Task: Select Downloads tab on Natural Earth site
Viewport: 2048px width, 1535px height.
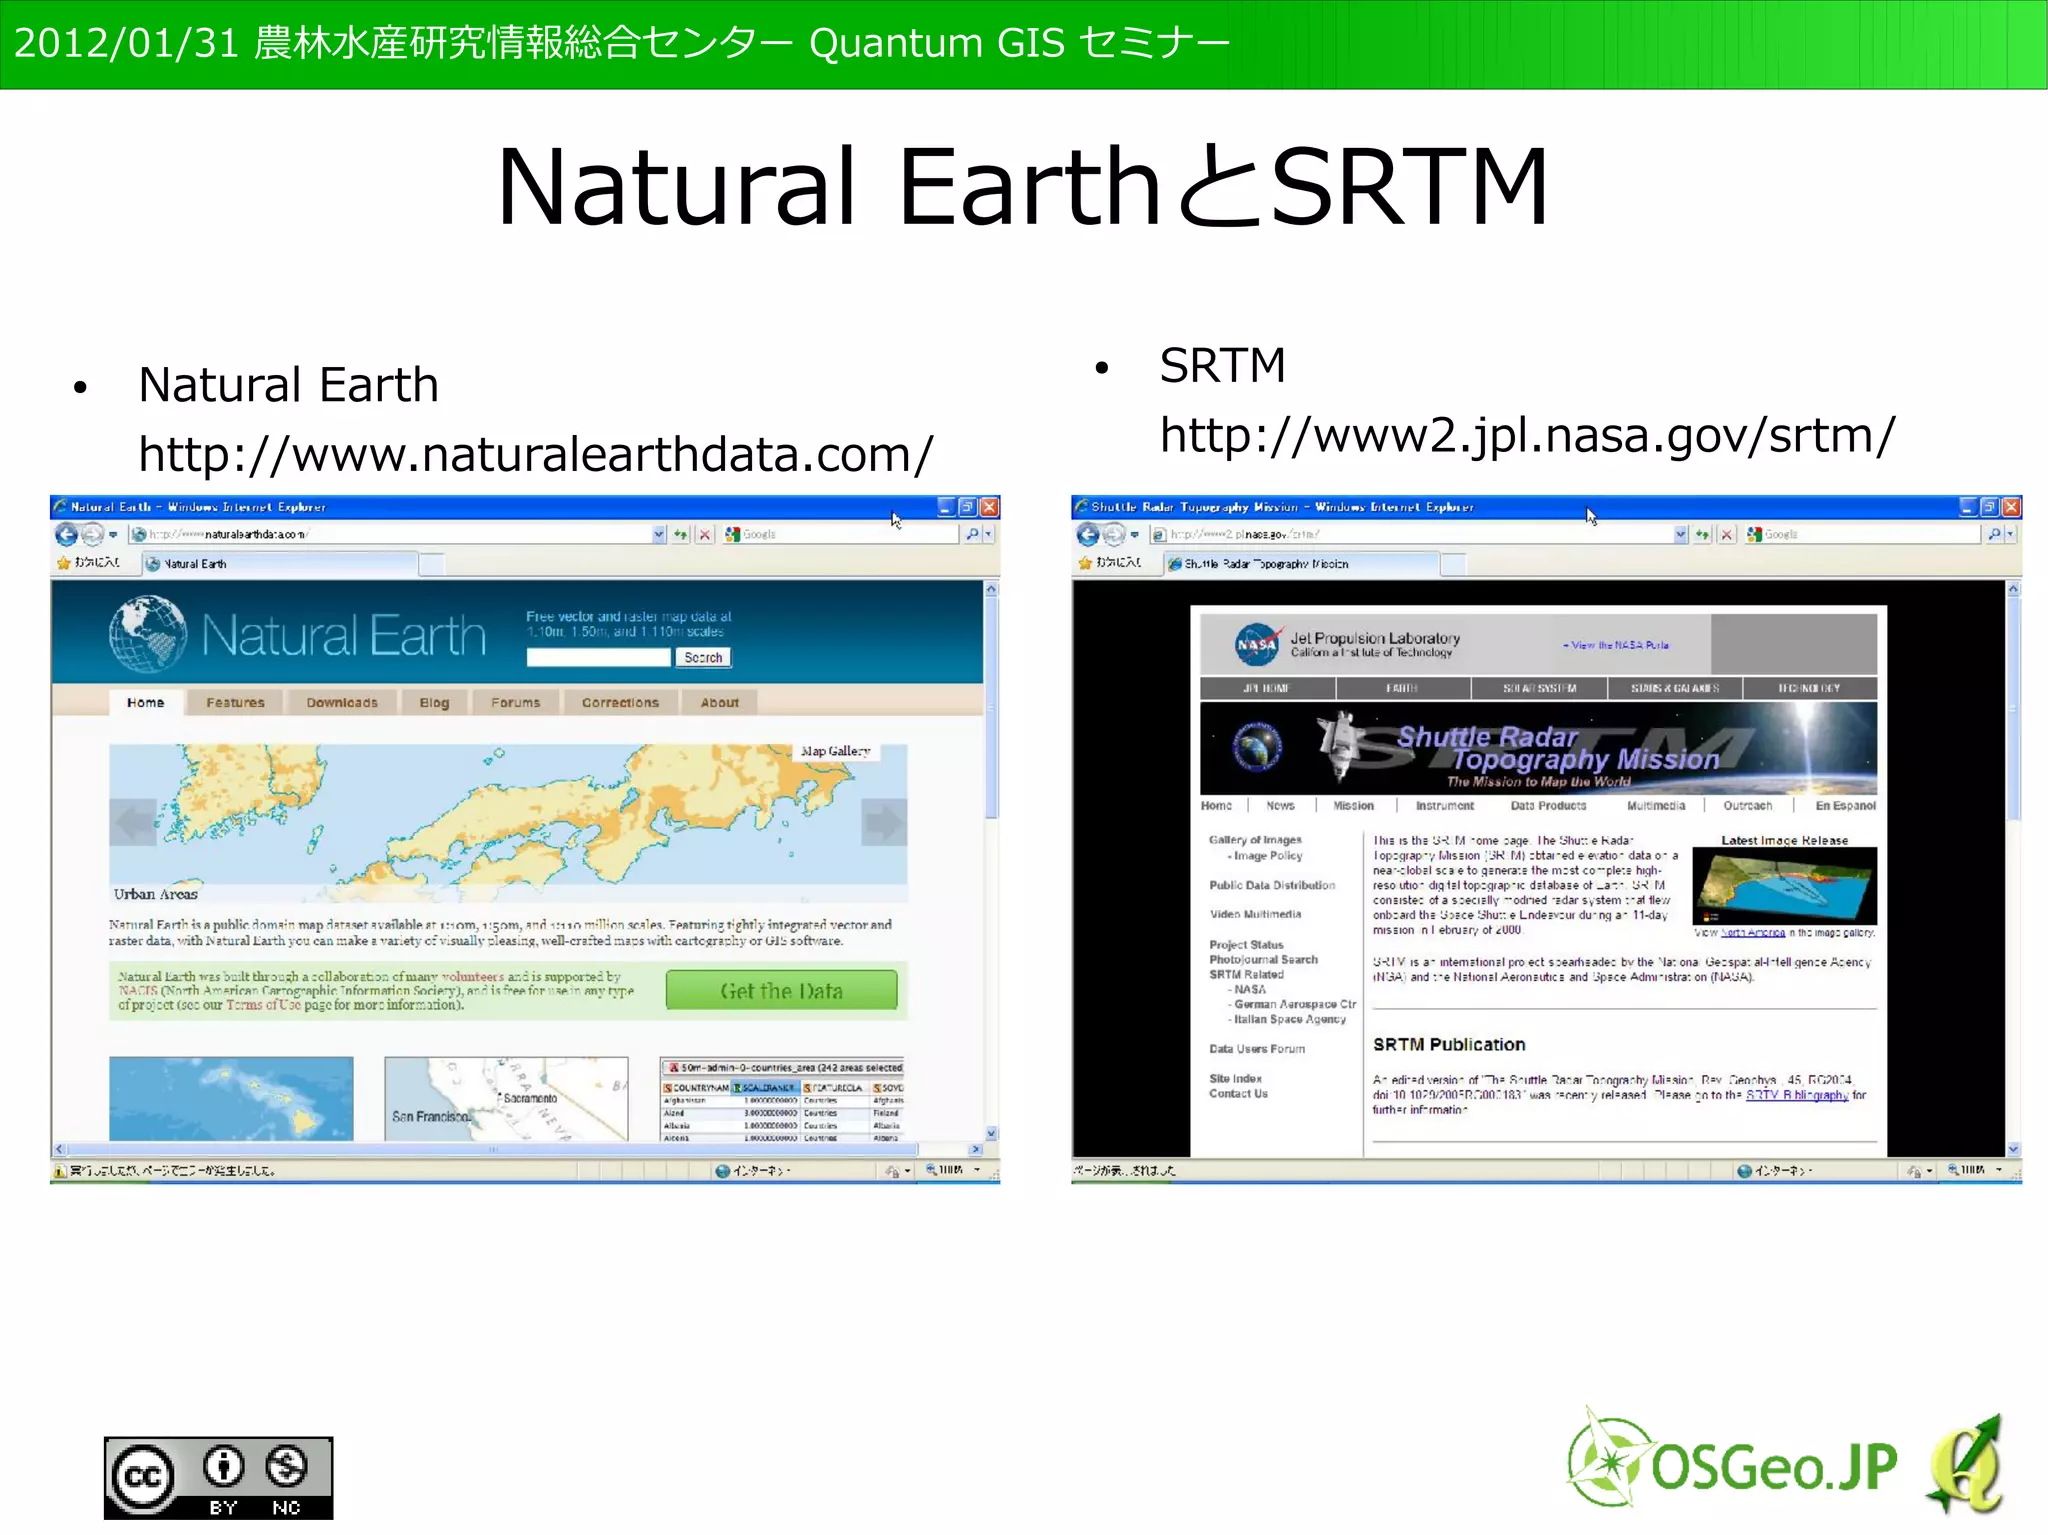Action: pyautogui.click(x=342, y=703)
